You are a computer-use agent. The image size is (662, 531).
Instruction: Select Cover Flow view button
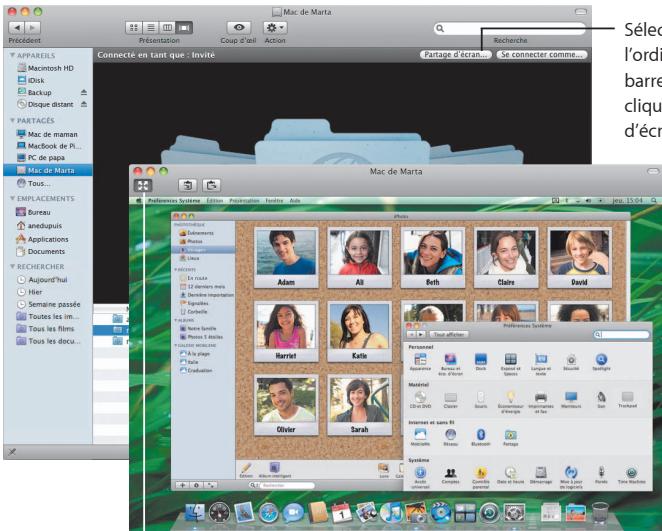point(184,28)
